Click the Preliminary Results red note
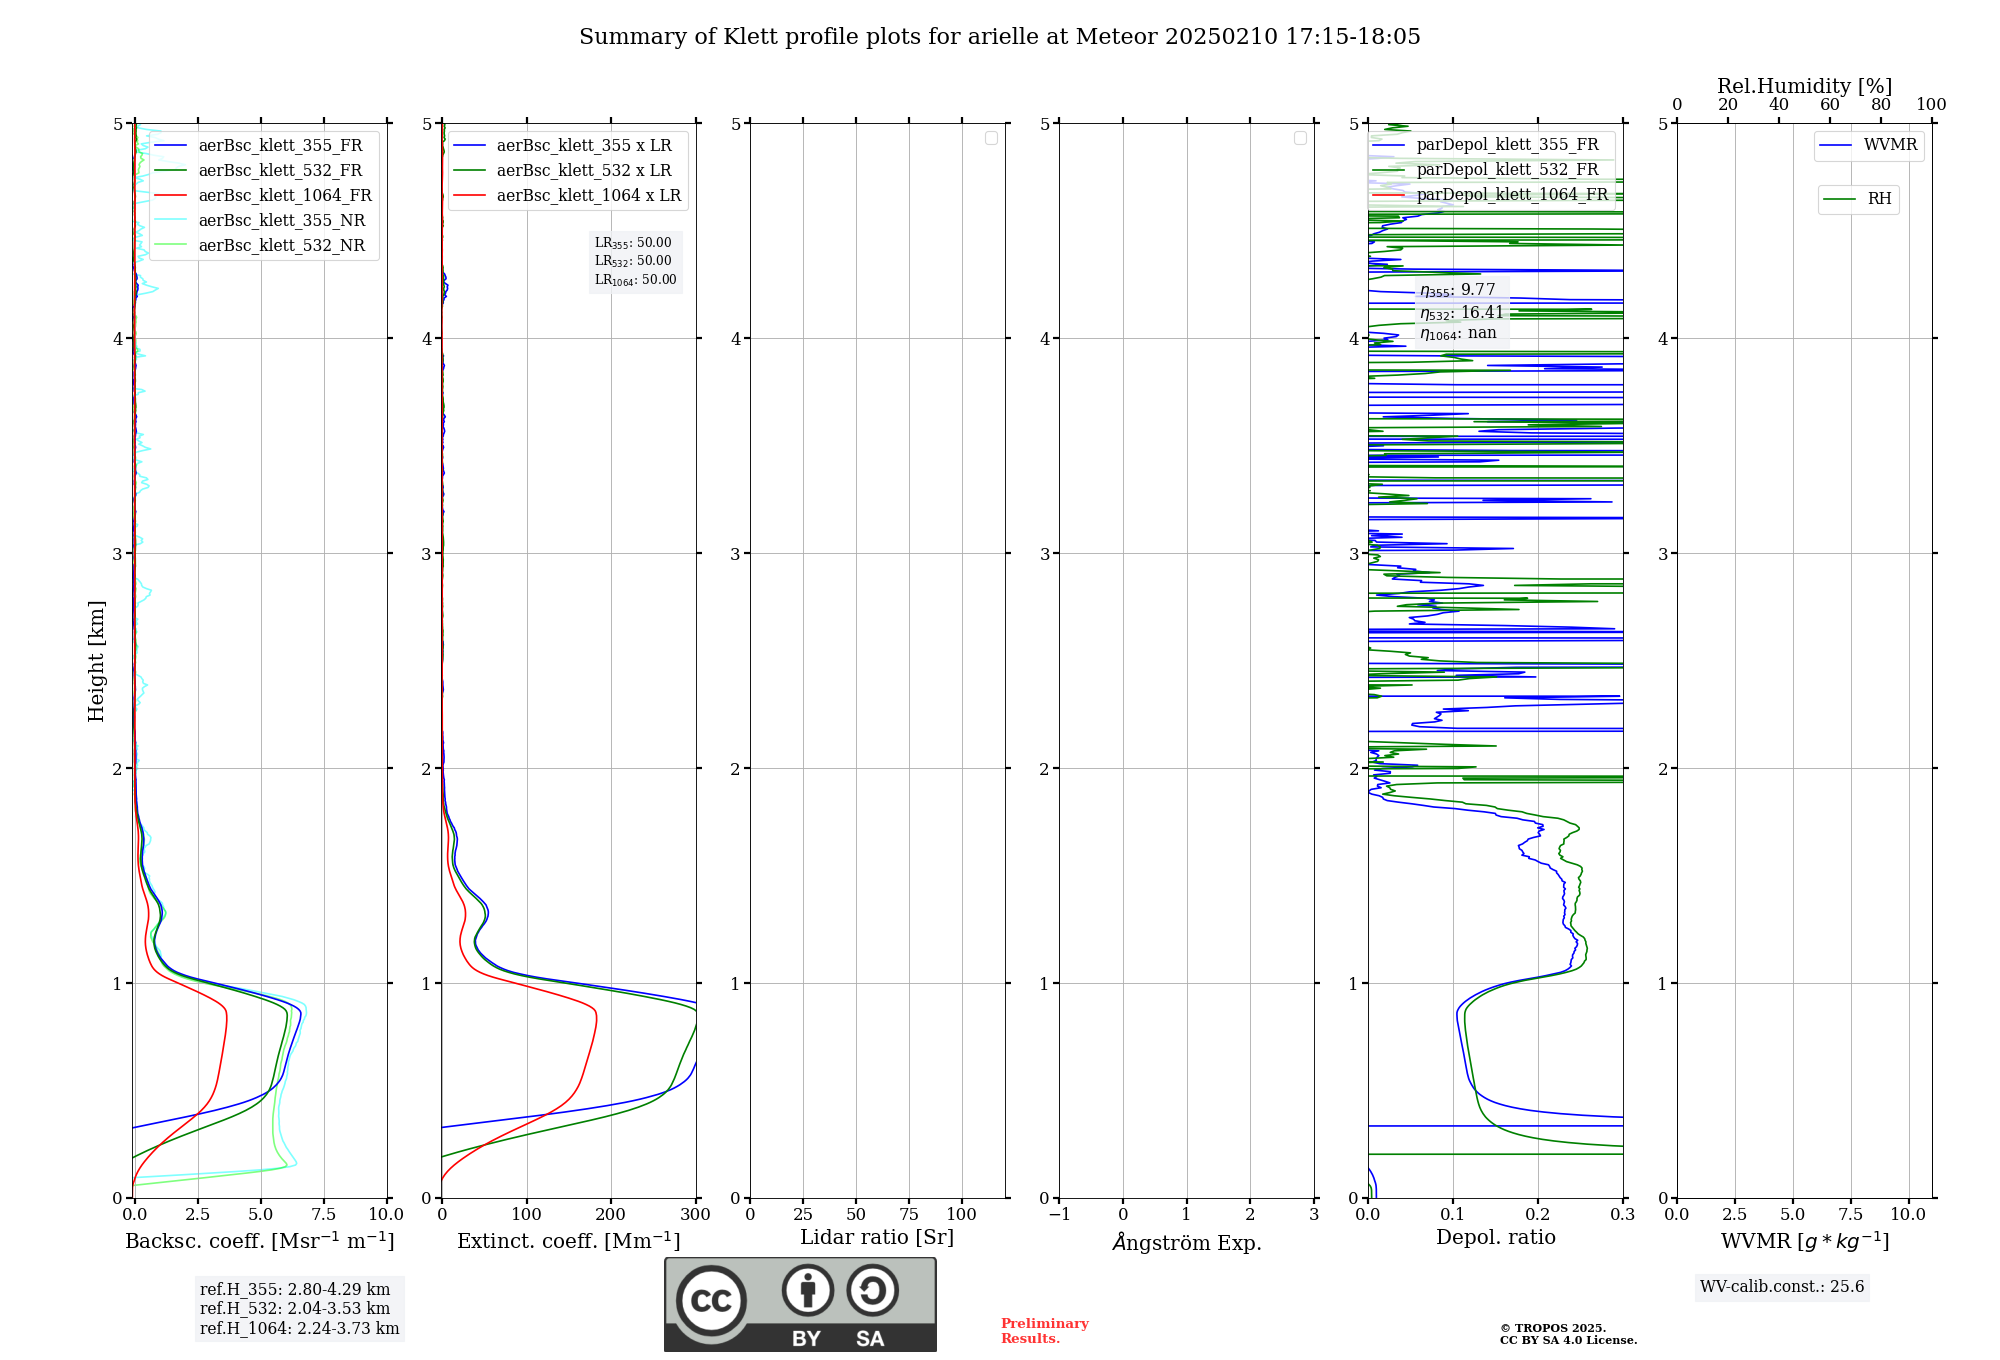The image size is (2000, 1360). (1044, 1331)
